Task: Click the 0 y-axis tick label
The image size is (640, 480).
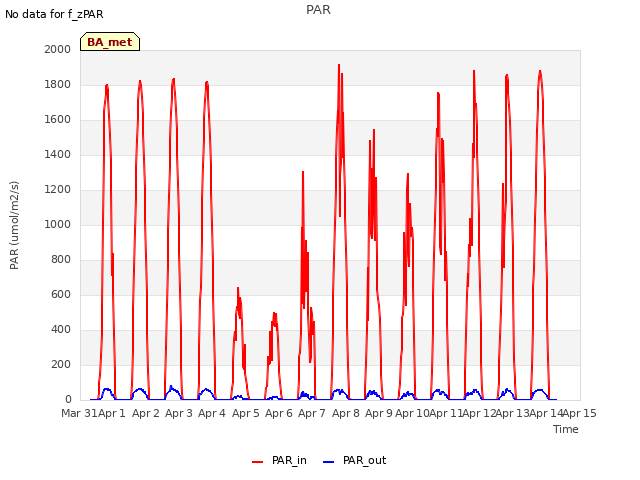Action: (68, 400)
